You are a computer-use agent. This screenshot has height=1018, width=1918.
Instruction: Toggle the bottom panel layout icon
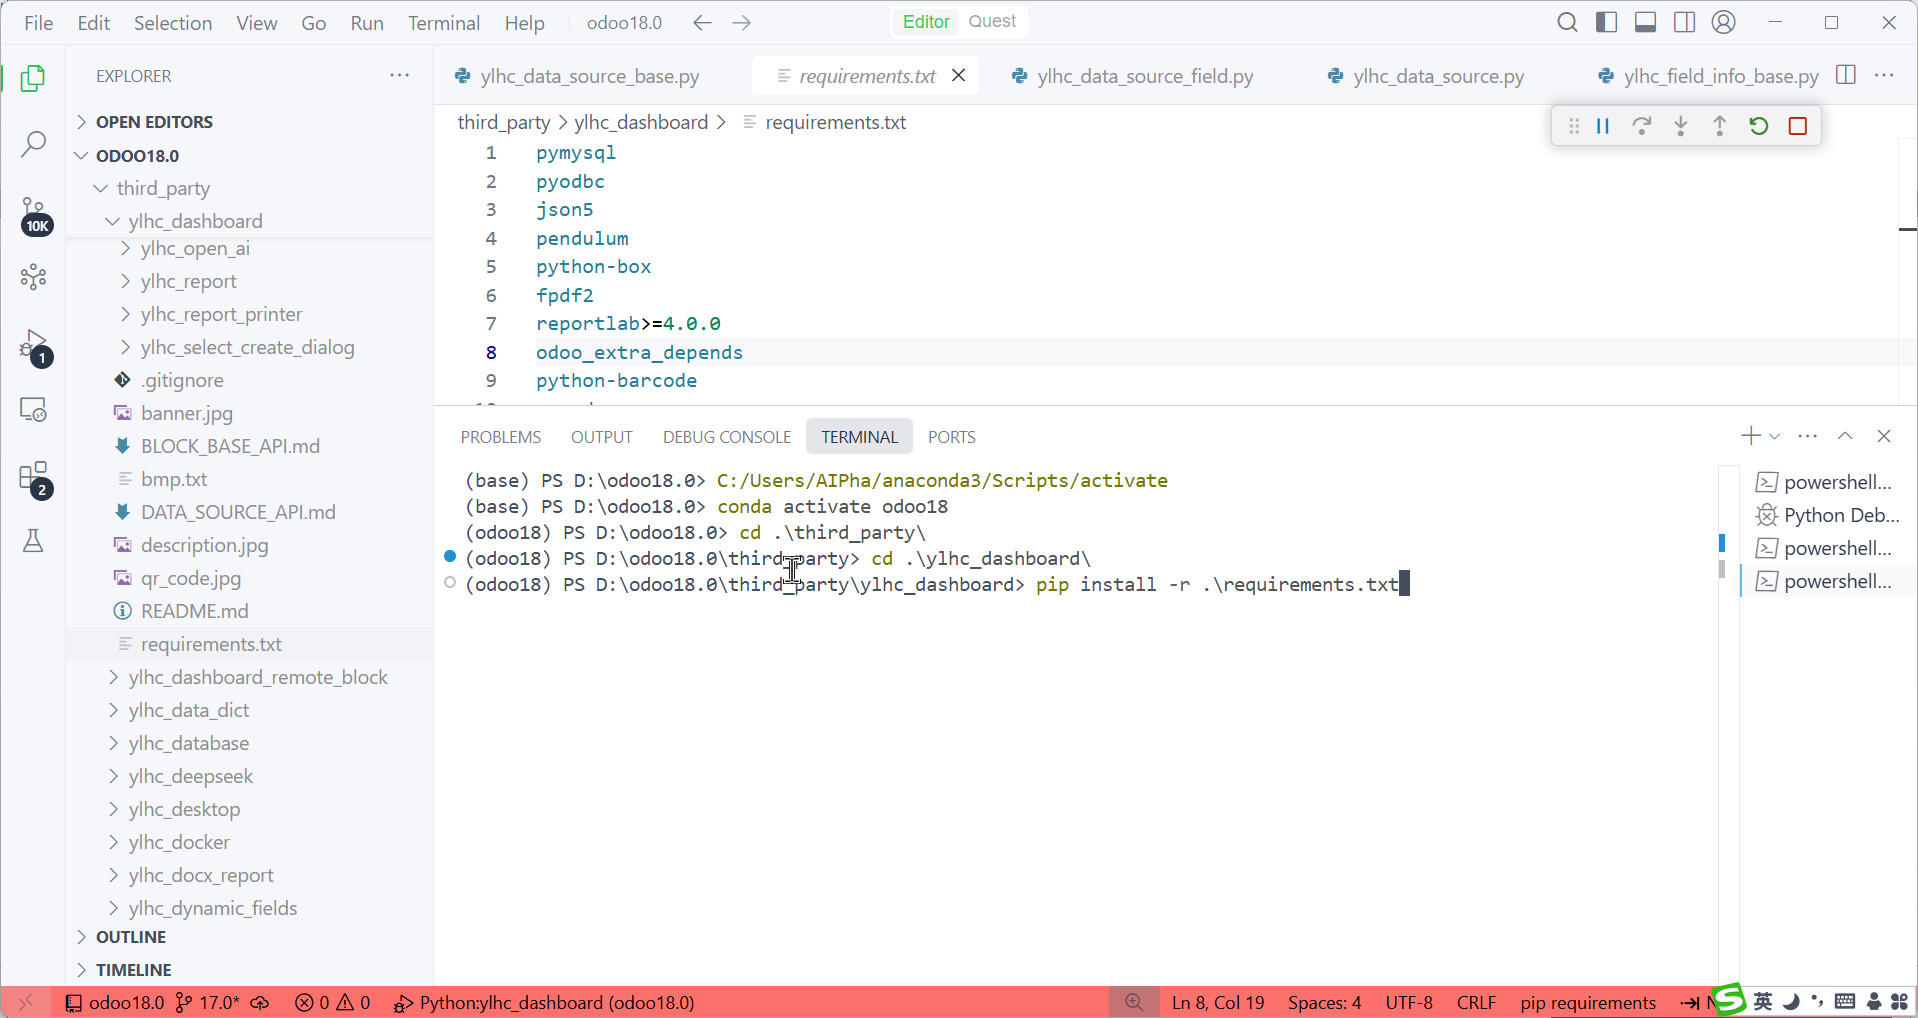pos(1645,22)
